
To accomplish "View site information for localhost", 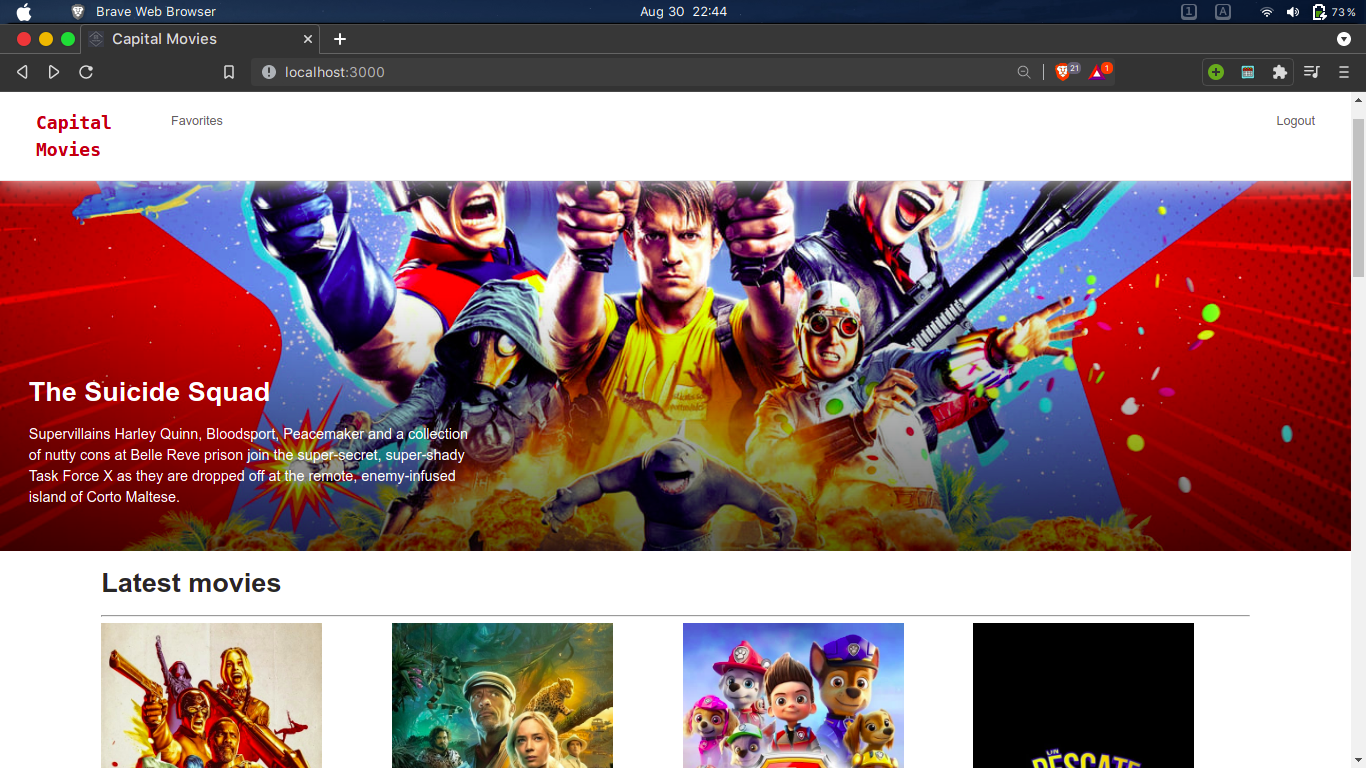I will pyautogui.click(x=268, y=72).
